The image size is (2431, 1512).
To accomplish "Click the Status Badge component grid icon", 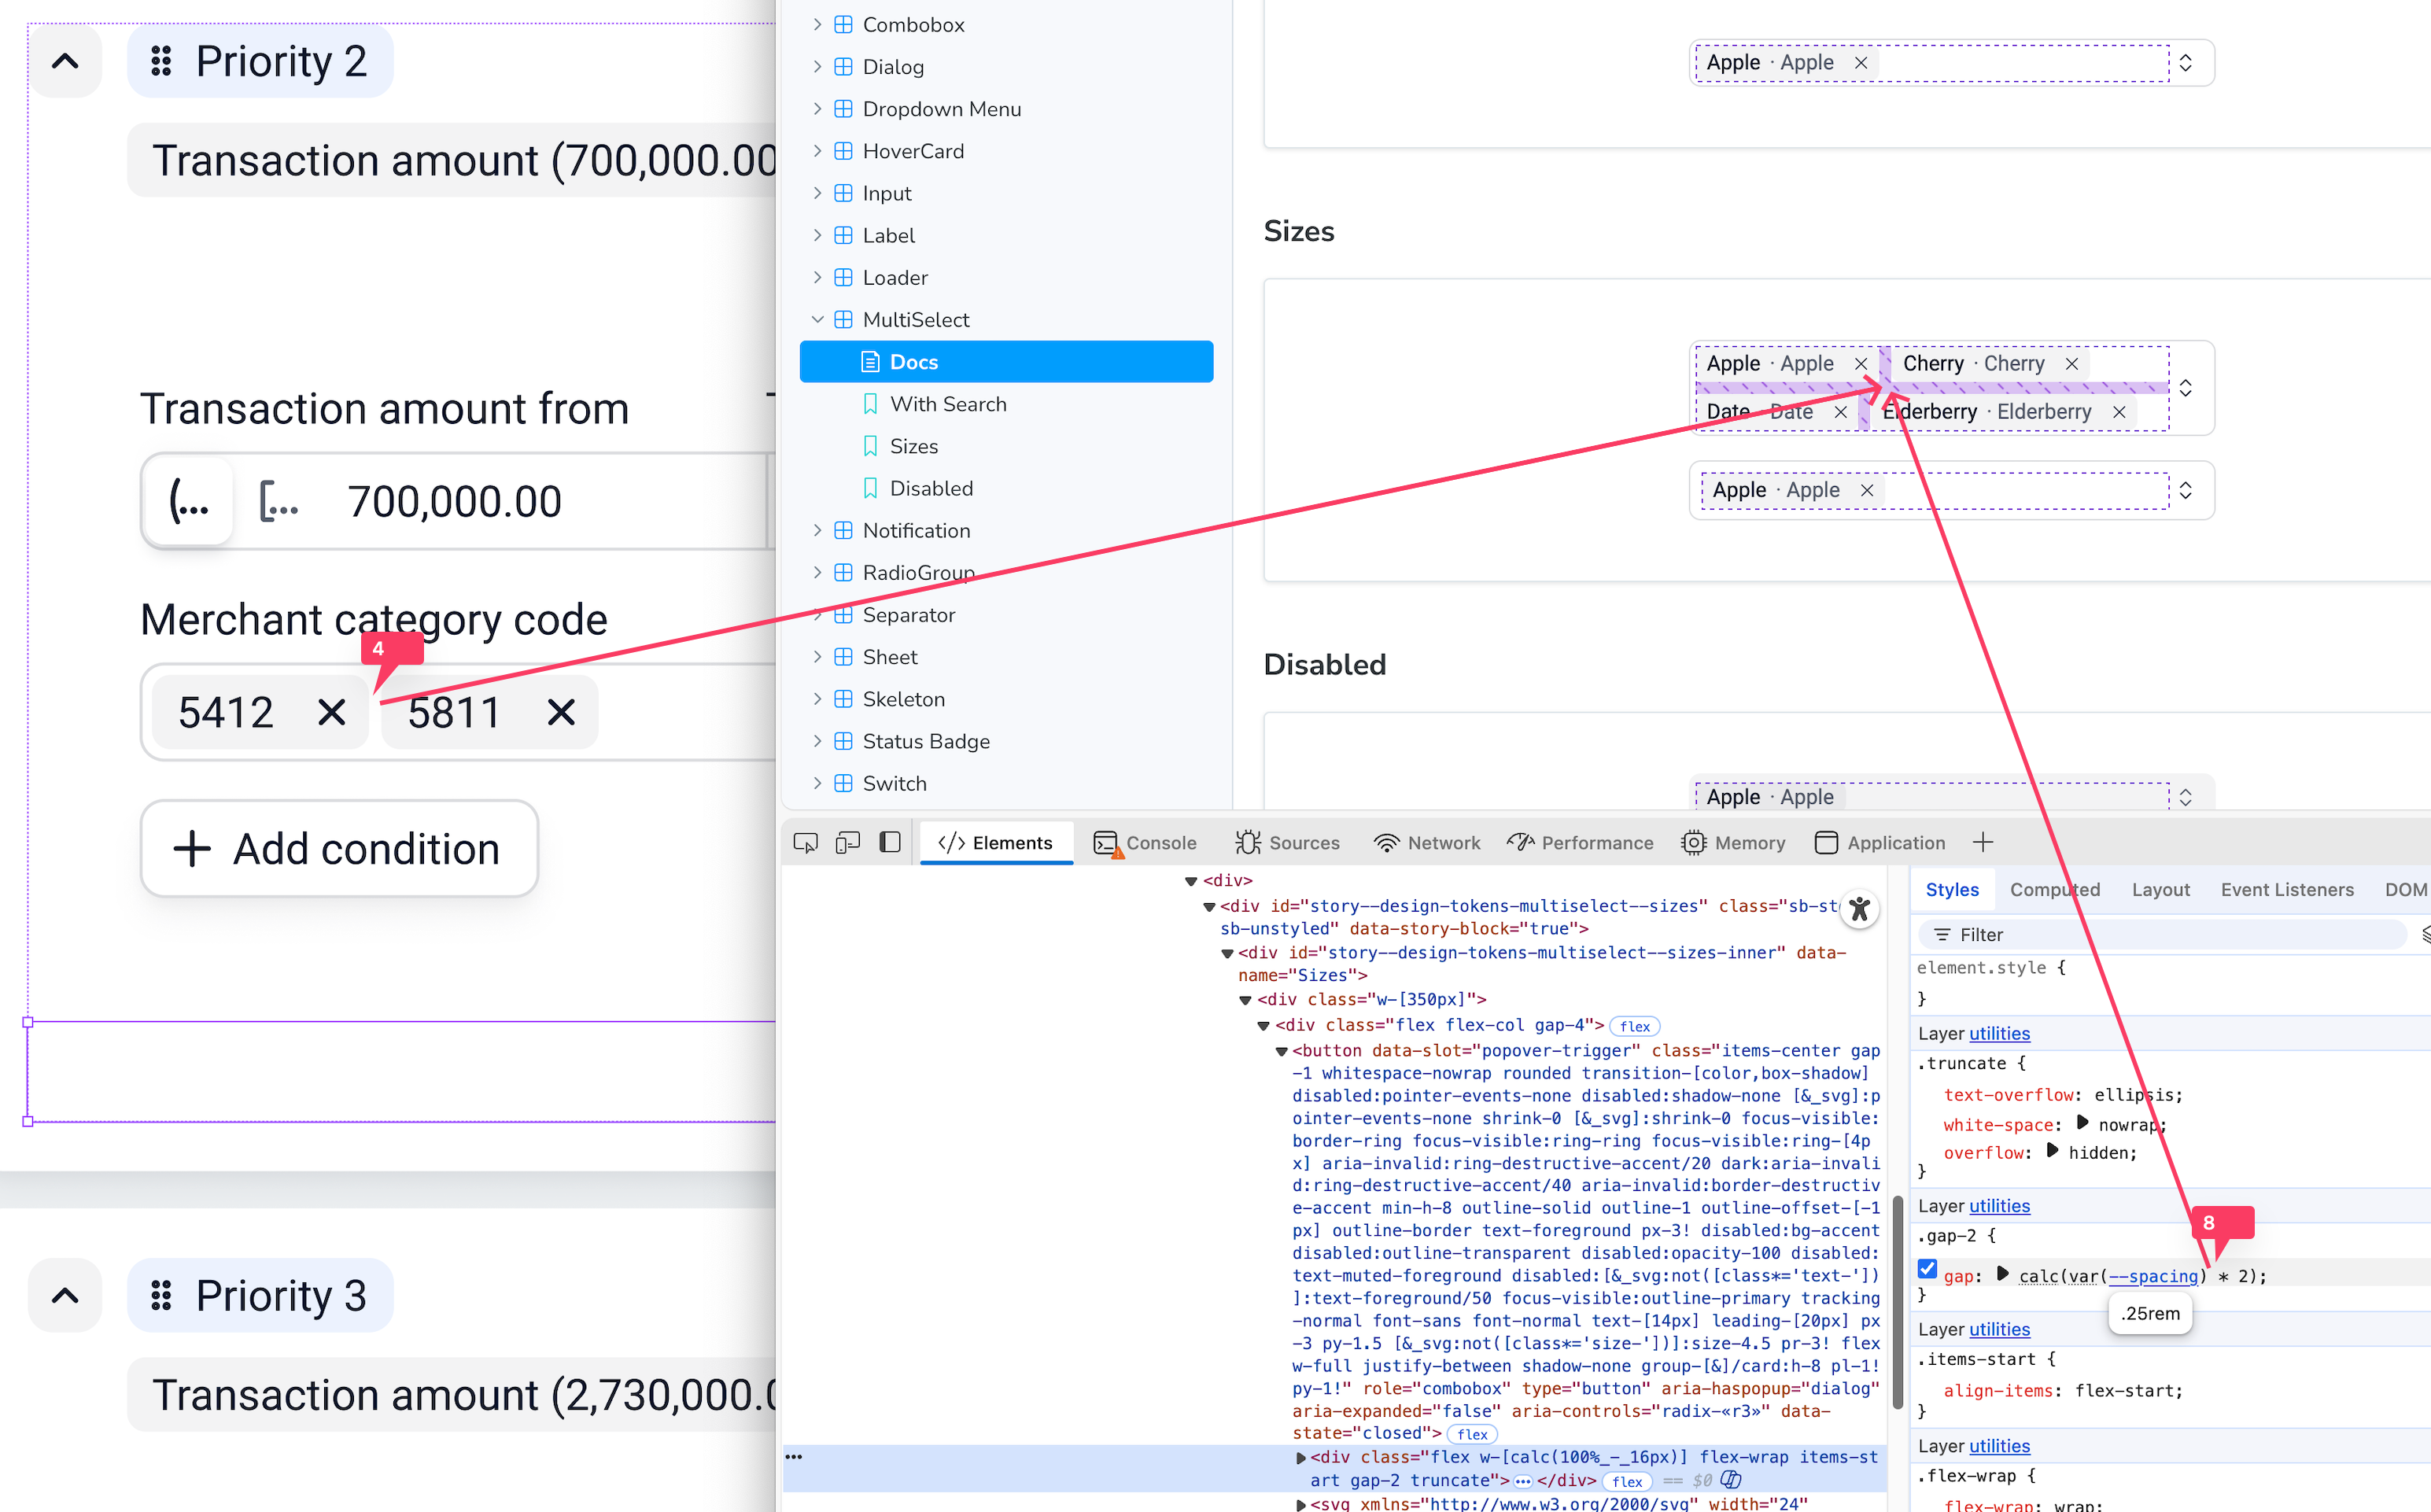I will click(843, 741).
